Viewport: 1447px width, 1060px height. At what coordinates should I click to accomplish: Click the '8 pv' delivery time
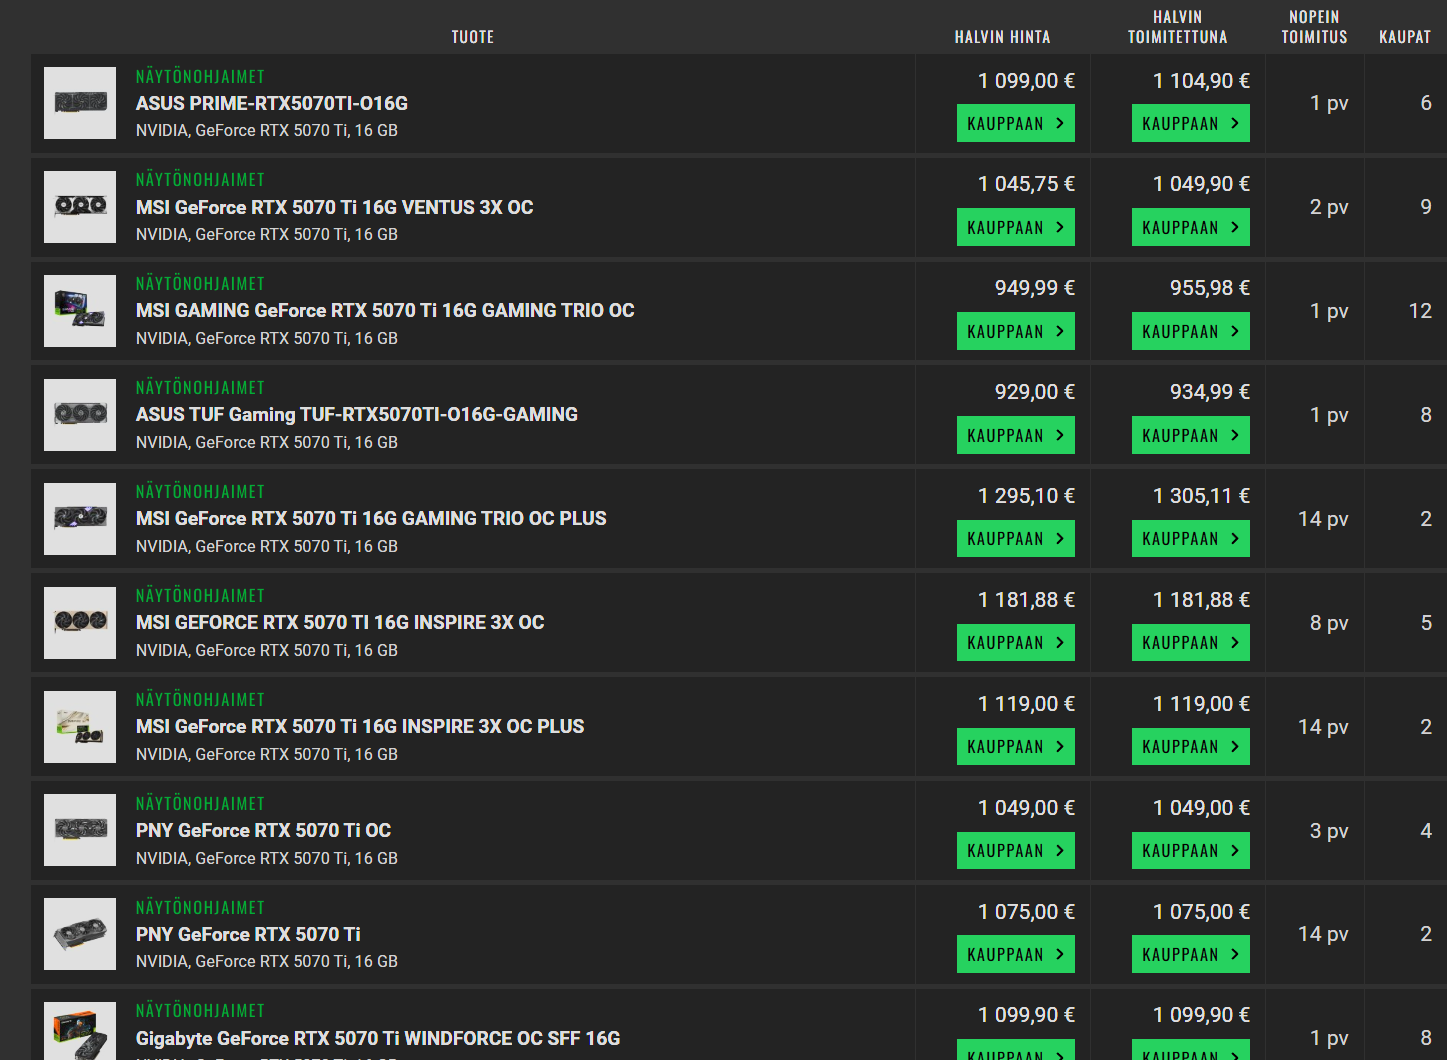click(x=1329, y=623)
